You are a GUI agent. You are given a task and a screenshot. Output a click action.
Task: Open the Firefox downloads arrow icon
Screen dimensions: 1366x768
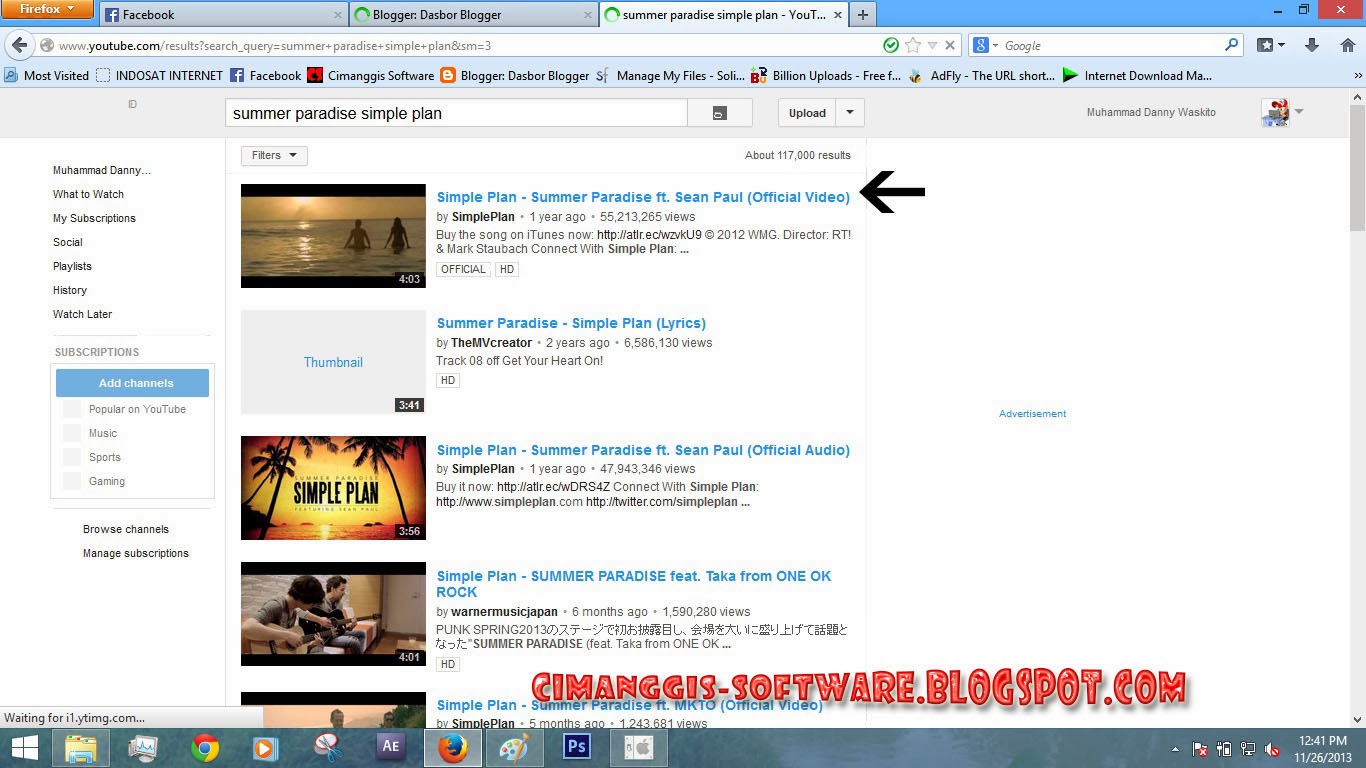tap(1312, 45)
